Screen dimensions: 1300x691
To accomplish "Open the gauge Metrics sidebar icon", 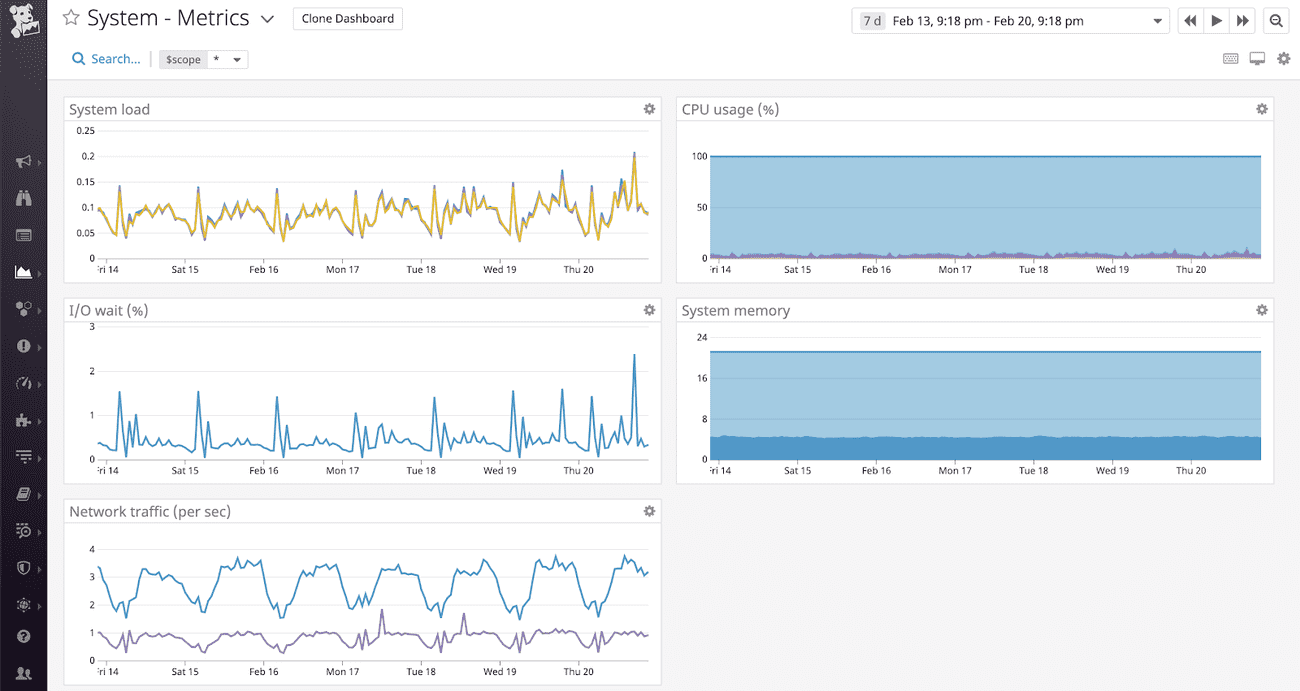I will coord(24,383).
